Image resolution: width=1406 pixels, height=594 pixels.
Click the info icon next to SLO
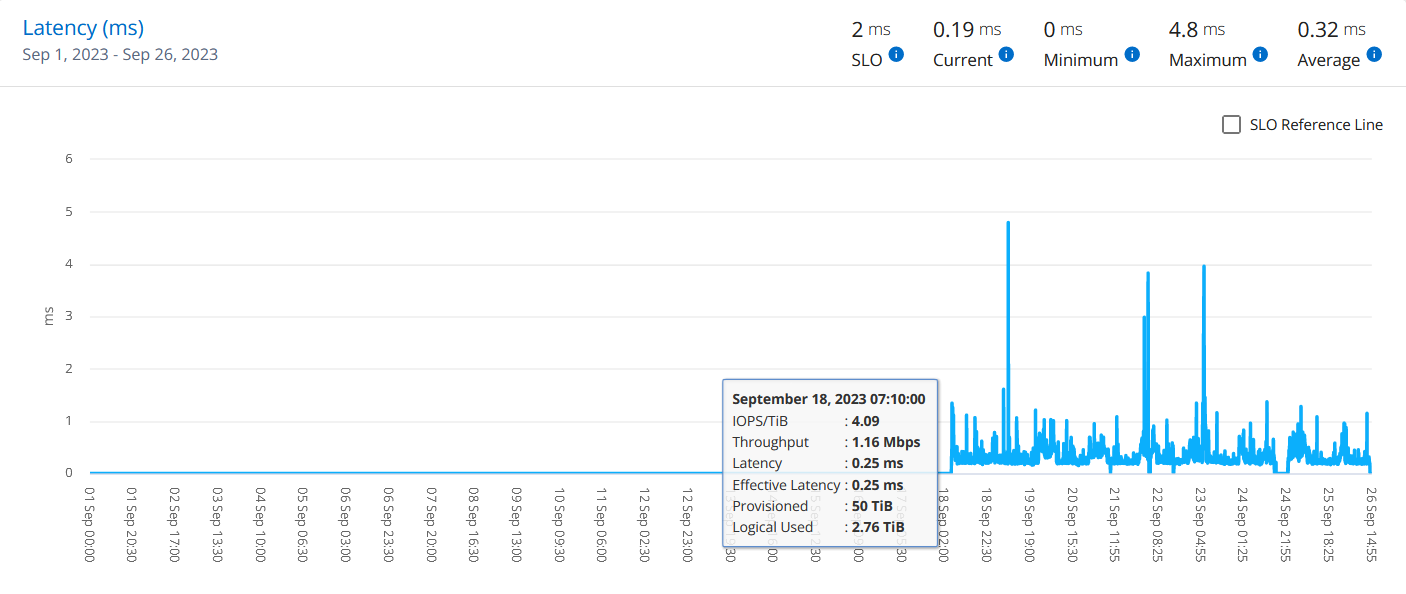pos(896,55)
